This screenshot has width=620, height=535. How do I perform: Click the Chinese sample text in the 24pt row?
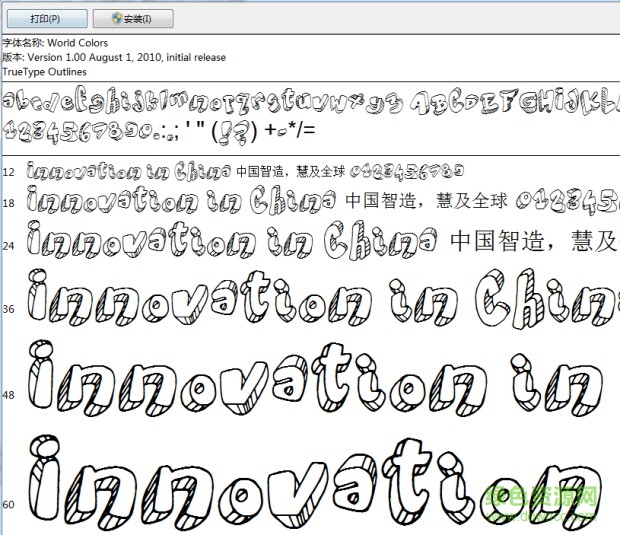(530, 241)
